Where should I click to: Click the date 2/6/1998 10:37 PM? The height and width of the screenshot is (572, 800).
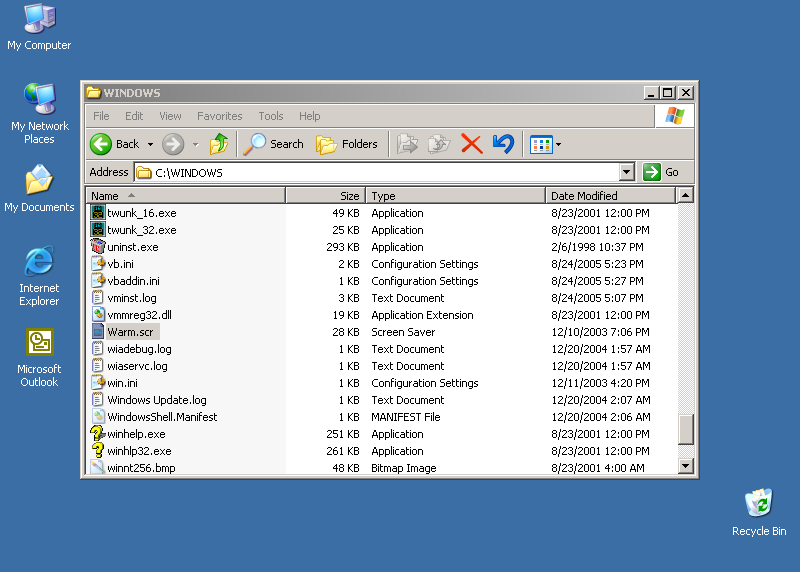pyautogui.click(x=597, y=247)
